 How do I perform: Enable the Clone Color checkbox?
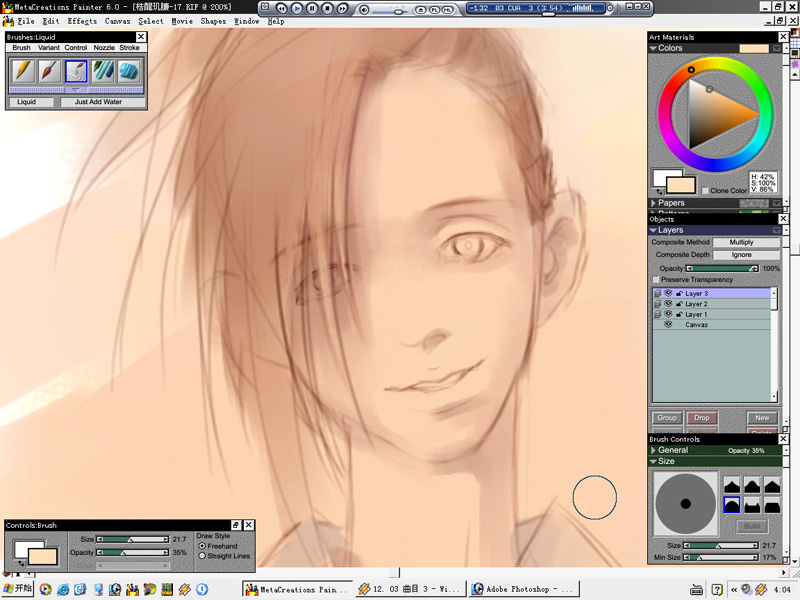click(x=705, y=190)
